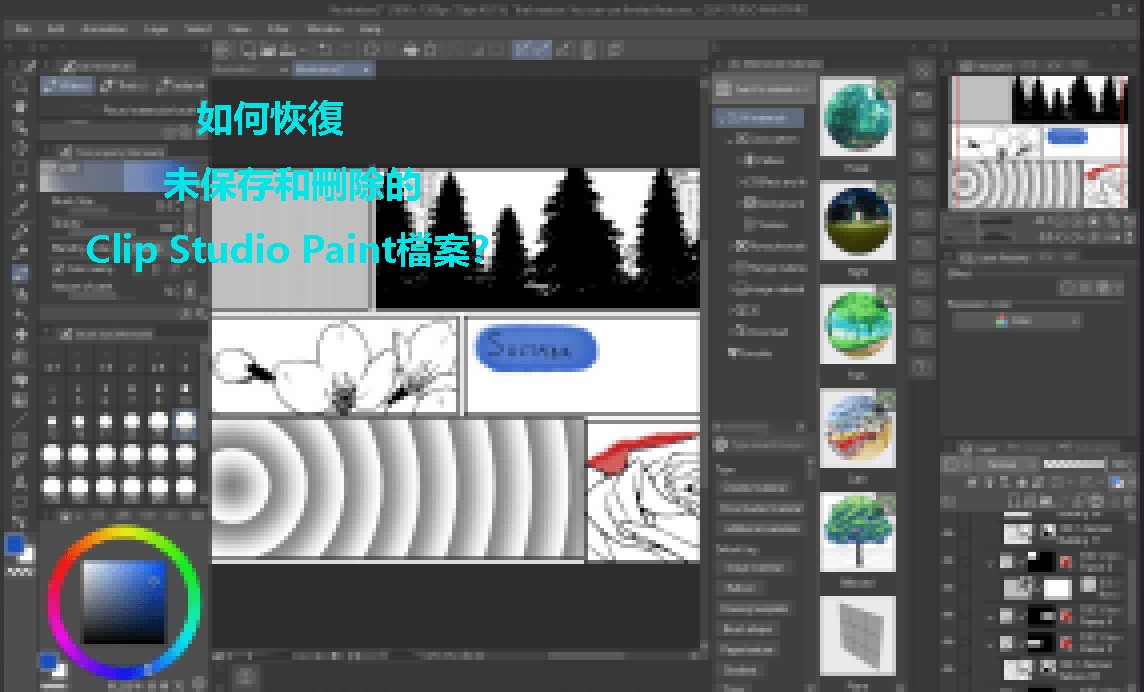Select the Pen tool in toolbar

(x=19, y=230)
